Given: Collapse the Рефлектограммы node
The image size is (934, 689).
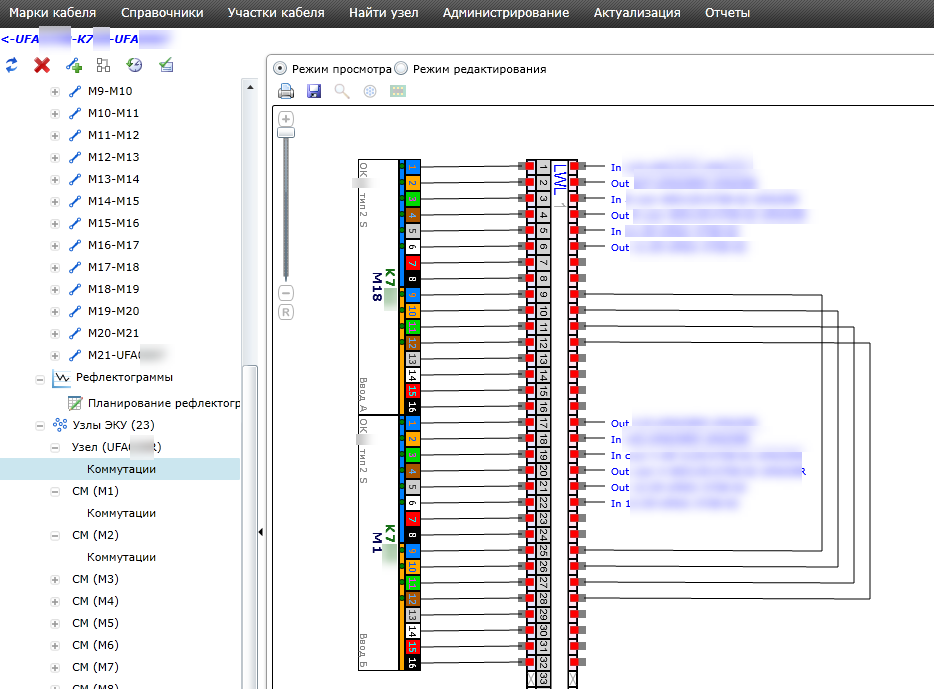Looking at the screenshot, I should tap(40, 379).
